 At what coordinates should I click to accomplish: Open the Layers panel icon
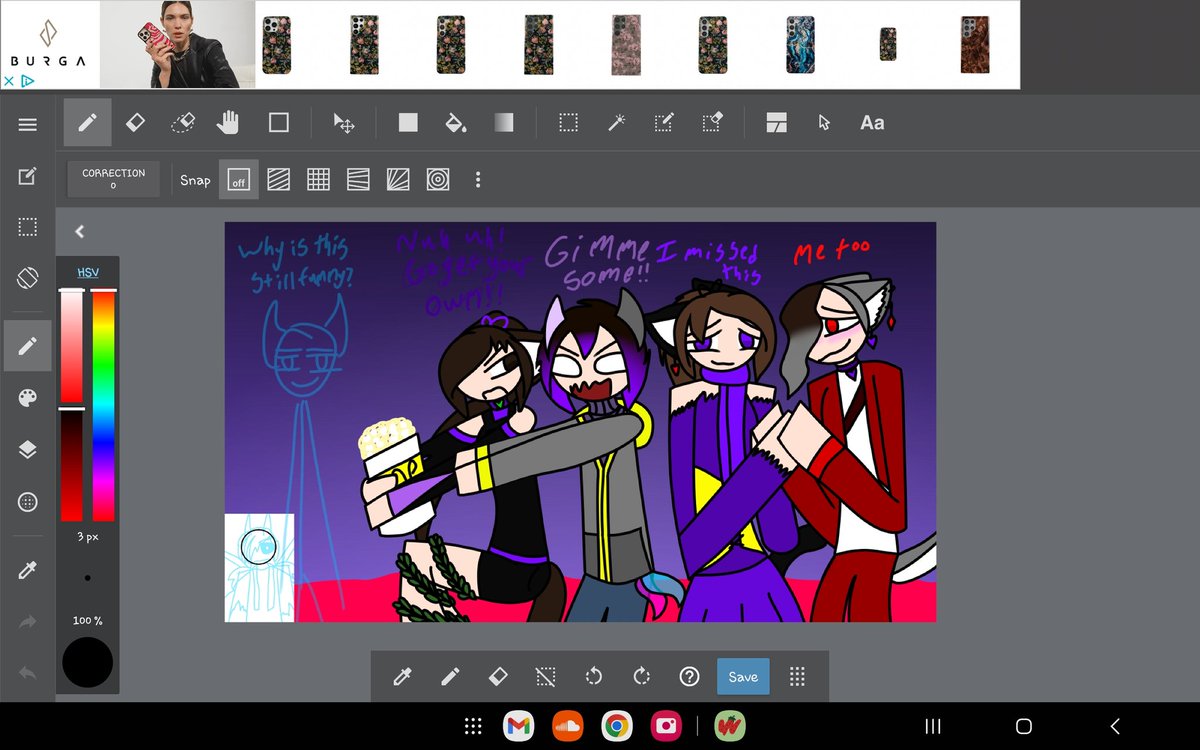coord(28,450)
